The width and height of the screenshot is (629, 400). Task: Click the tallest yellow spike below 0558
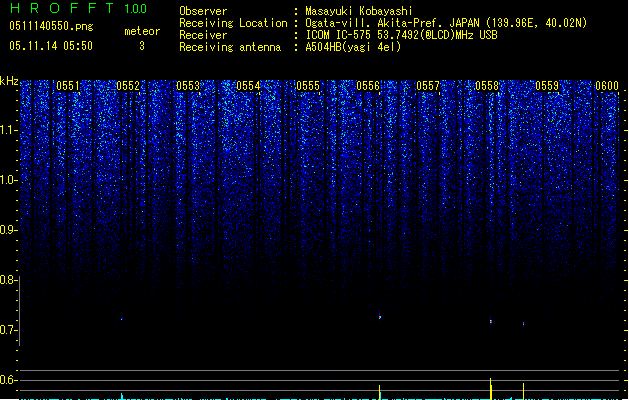(x=491, y=389)
